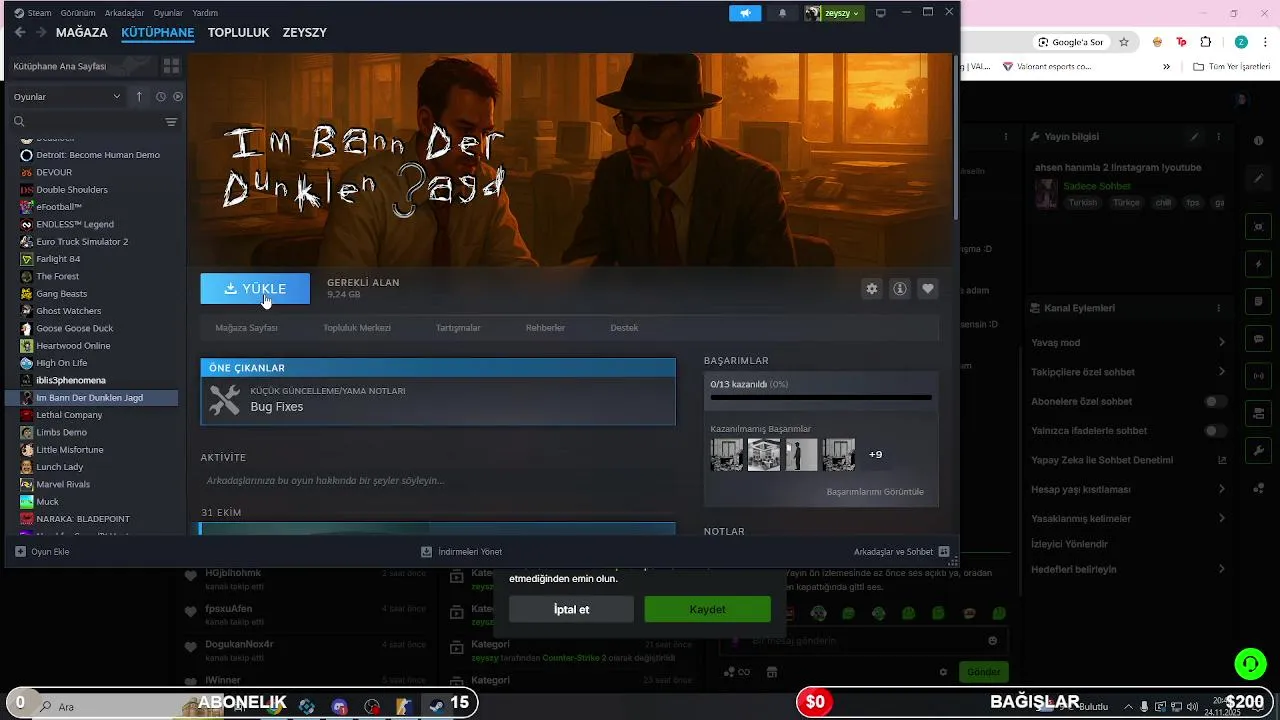Open the Oyunlar library filter dropdown
1280x720 pixels.
pyautogui.click(x=68, y=96)
